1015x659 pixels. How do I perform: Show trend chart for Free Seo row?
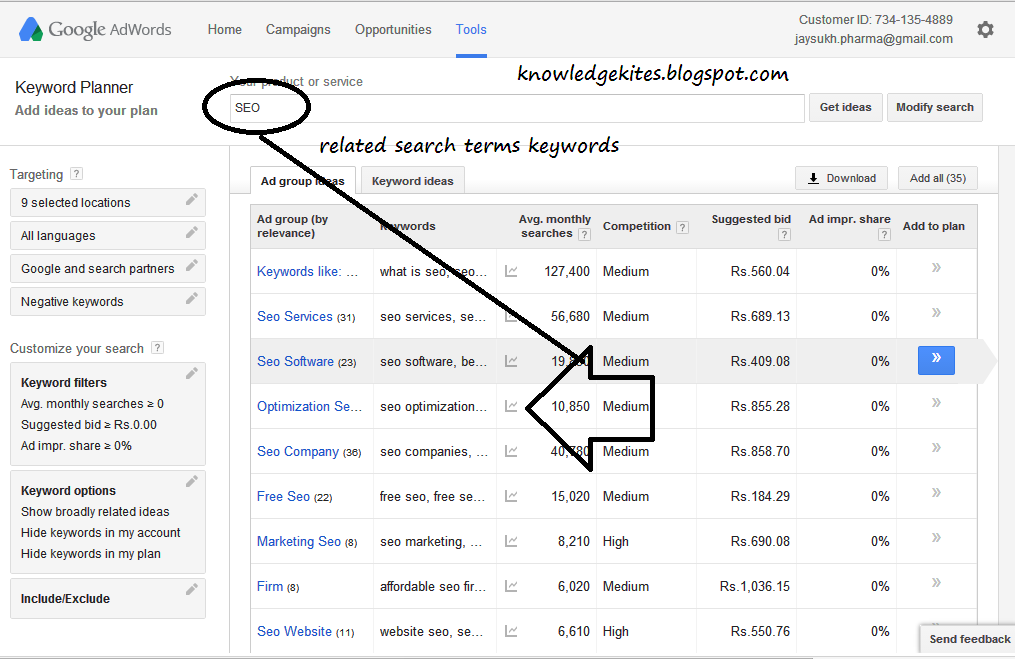[x=511, y=497]
